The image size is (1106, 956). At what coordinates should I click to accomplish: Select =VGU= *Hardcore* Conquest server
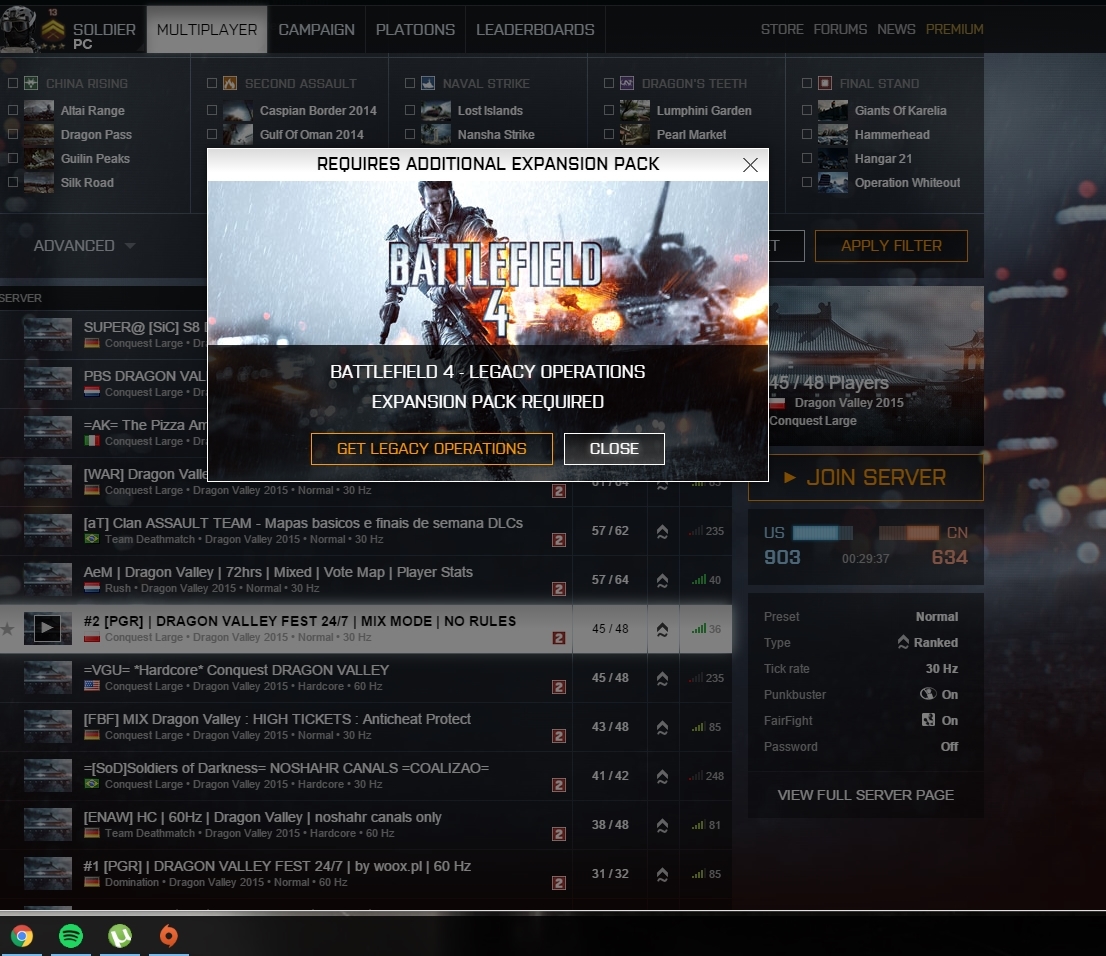point(365,677)
